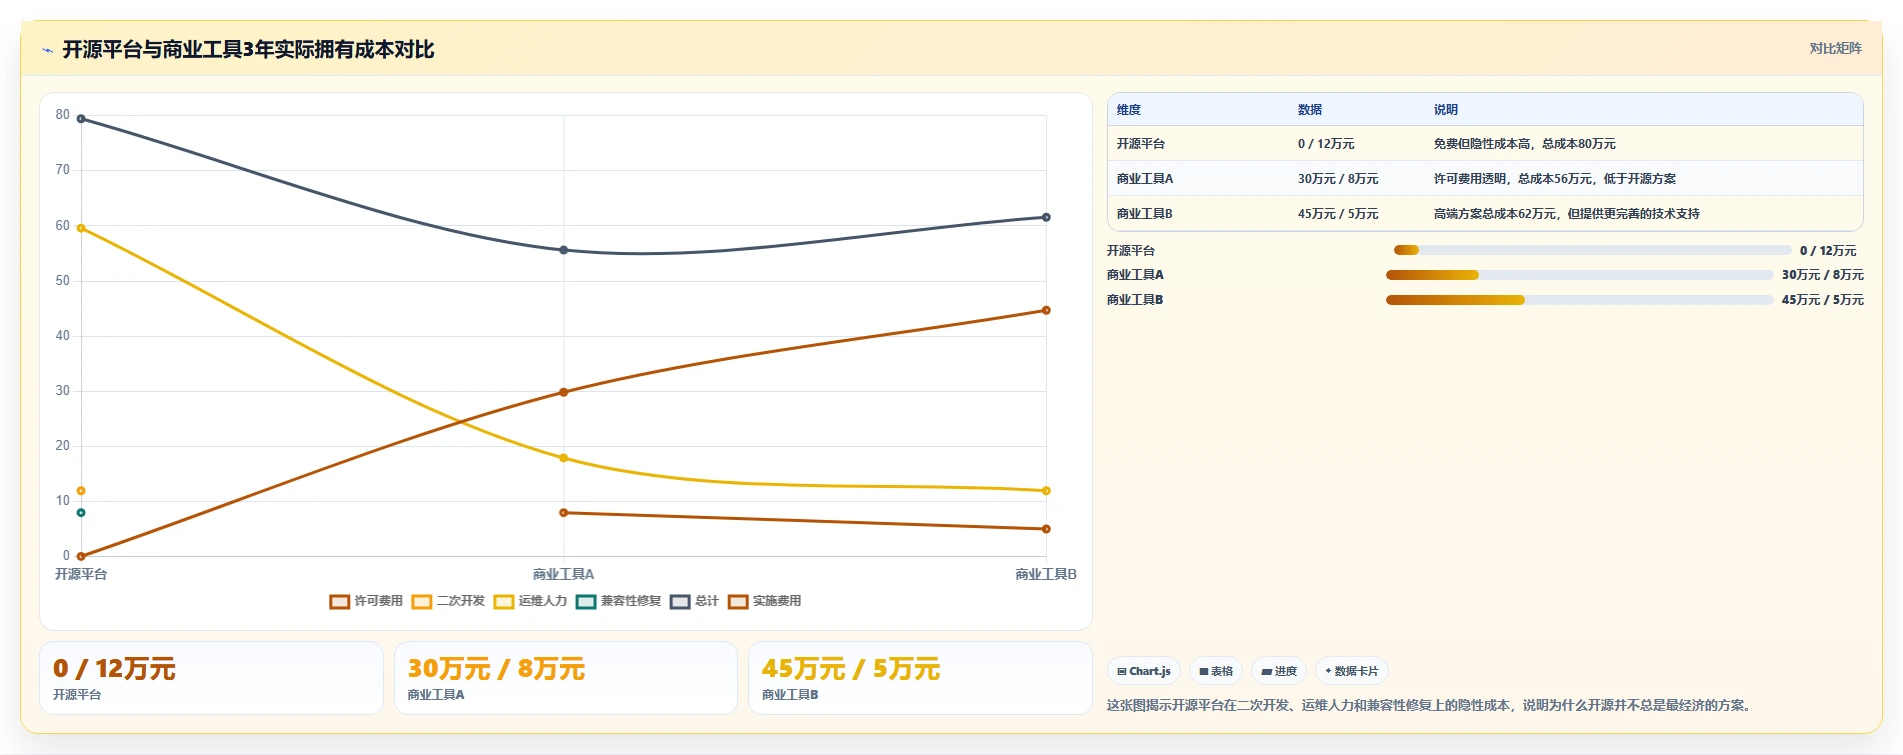Click 开源平台 cell in the table
This screenshot has height=755, width=1903.
tap(1140, 144)
